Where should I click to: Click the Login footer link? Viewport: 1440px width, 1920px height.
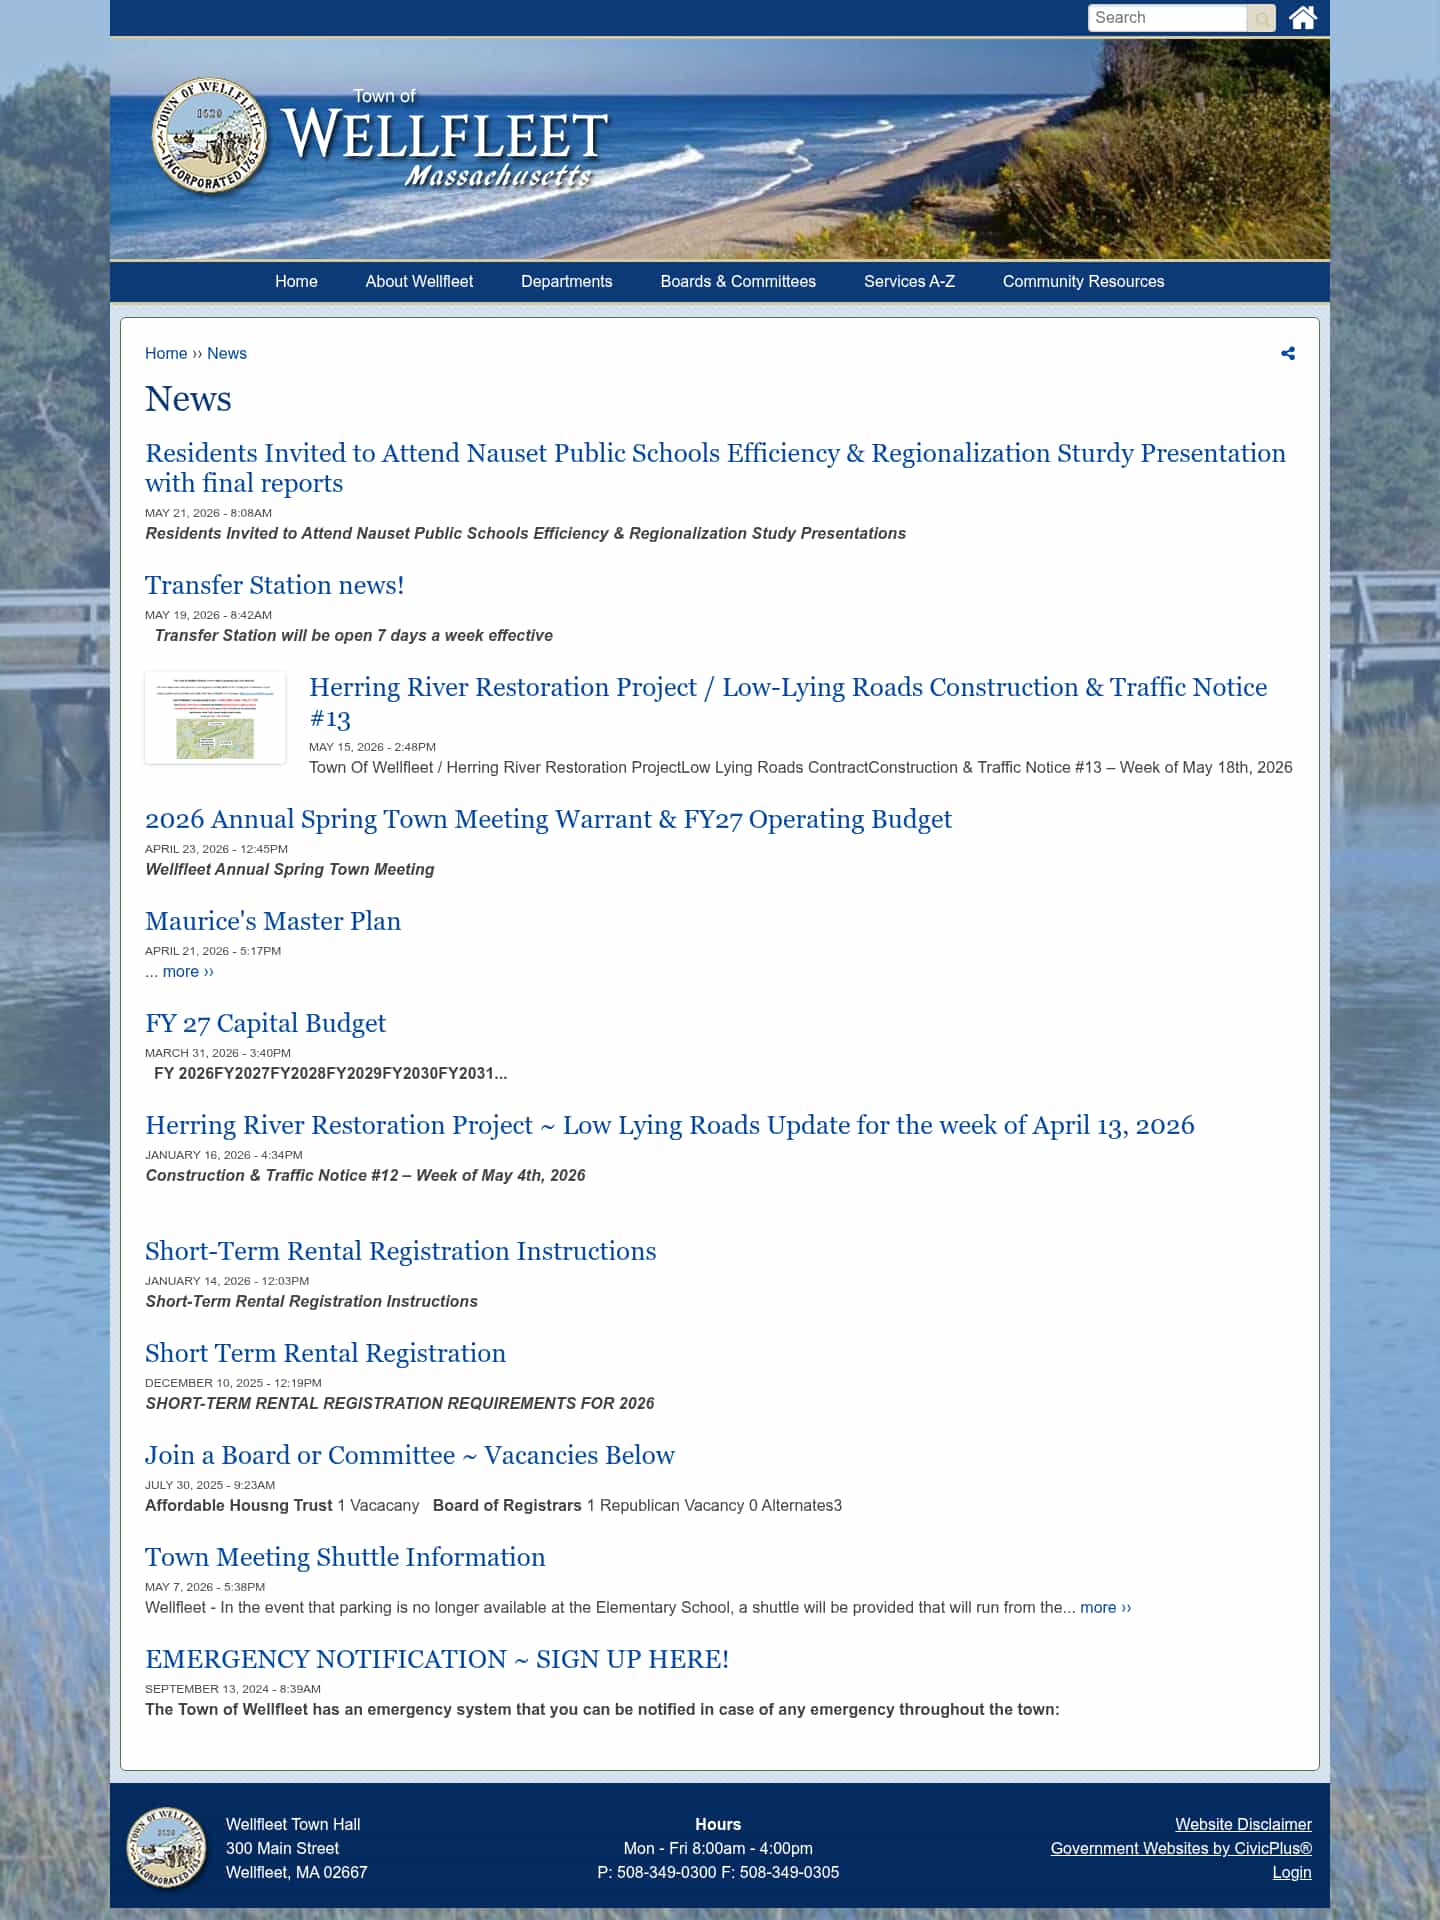(x=1292, y=1872)
